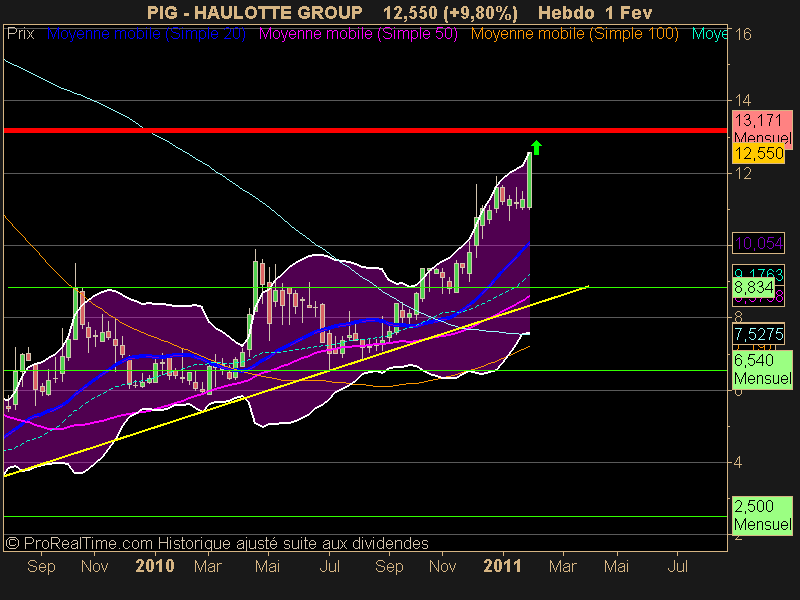Select the Prix legend entry
This screenshot has height=600, width=800.
20,34
